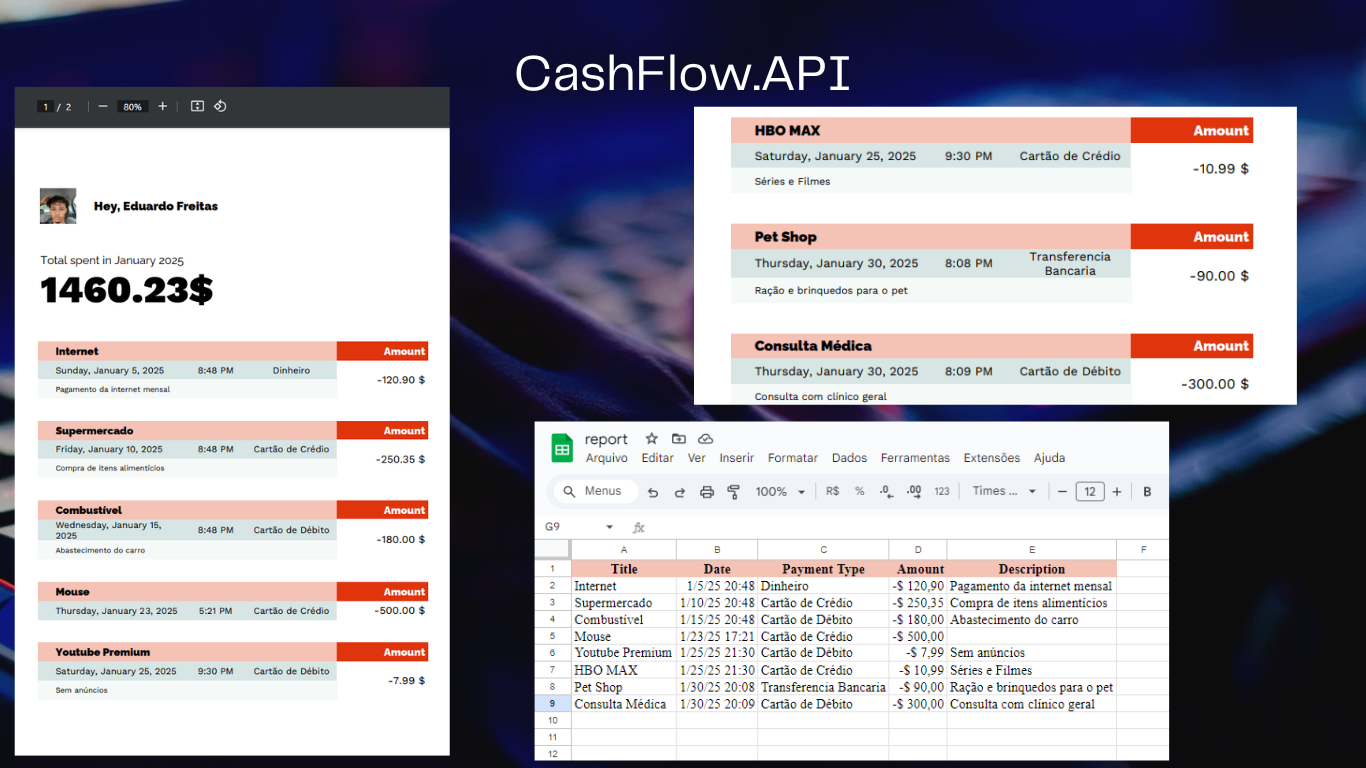The image size is (1366, 768).
Task: Open the Times font family dropdown
Action: click(x=1004, y=491)
